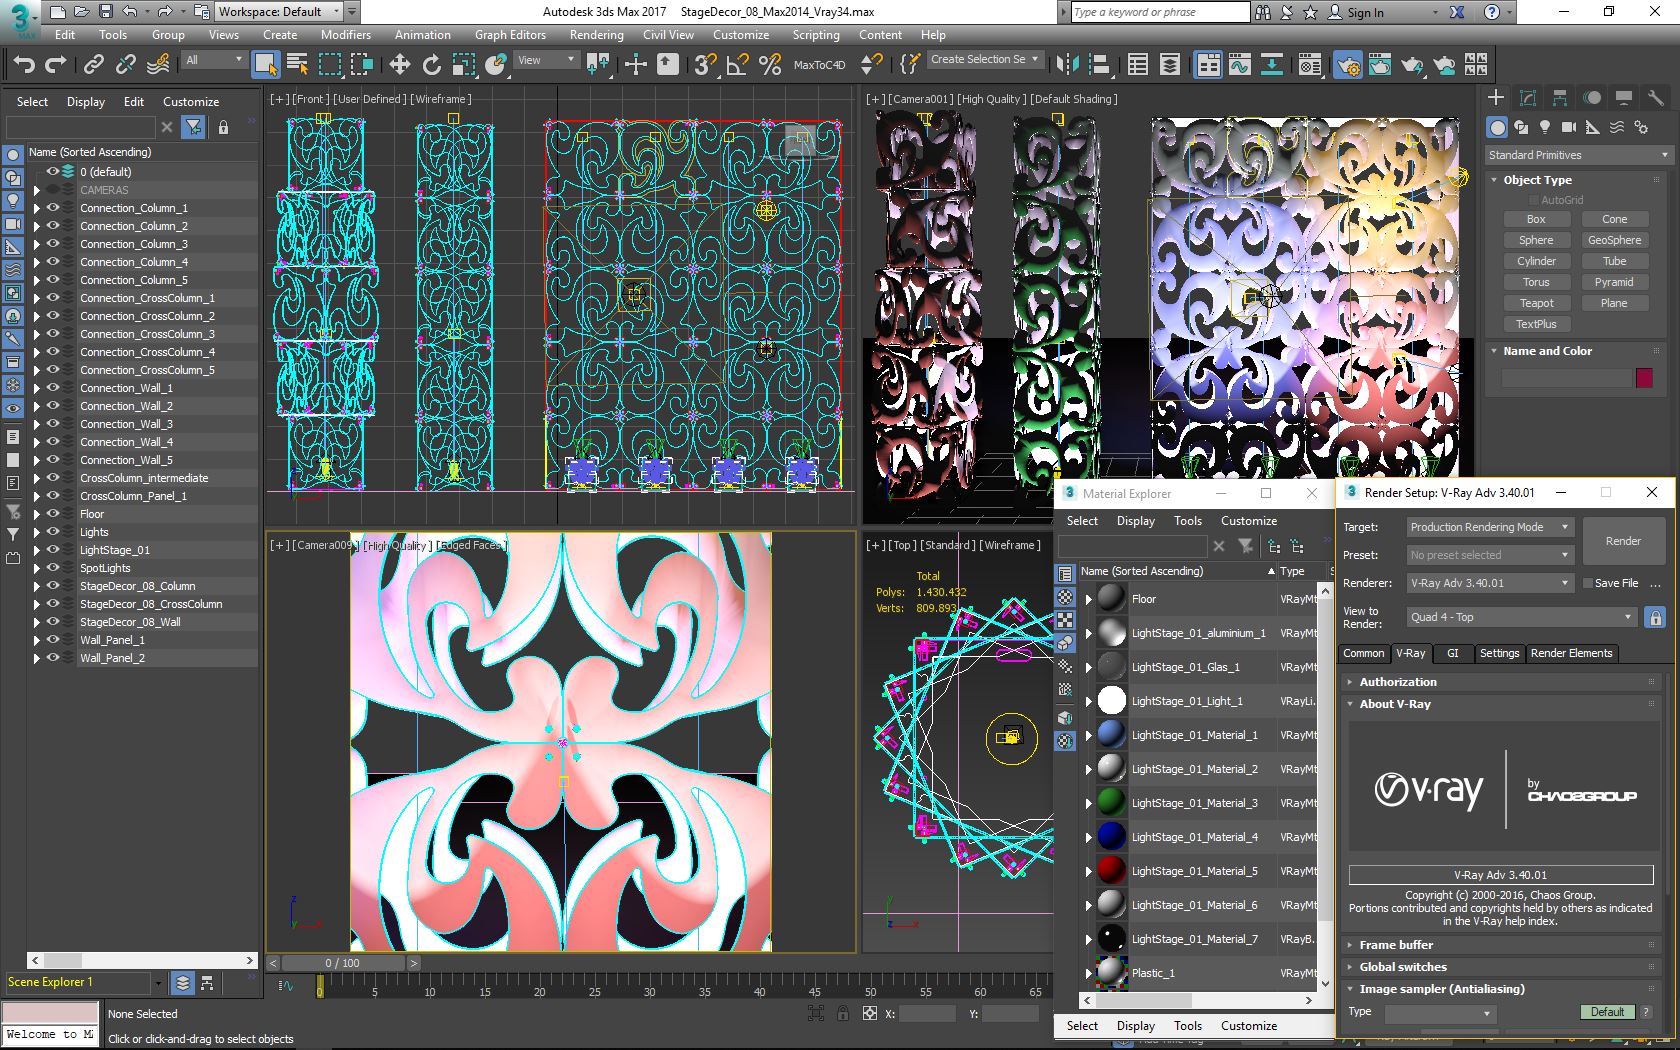The image size is (1680, 1050).
Task: Open the Renderer dropdown showing V-Ray Adv 3.40.01
Action: coord(1489,583)
